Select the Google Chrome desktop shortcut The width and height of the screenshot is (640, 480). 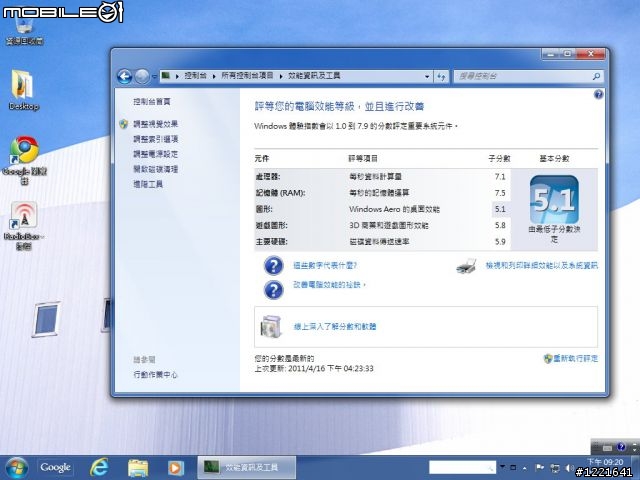click(24, 160)
